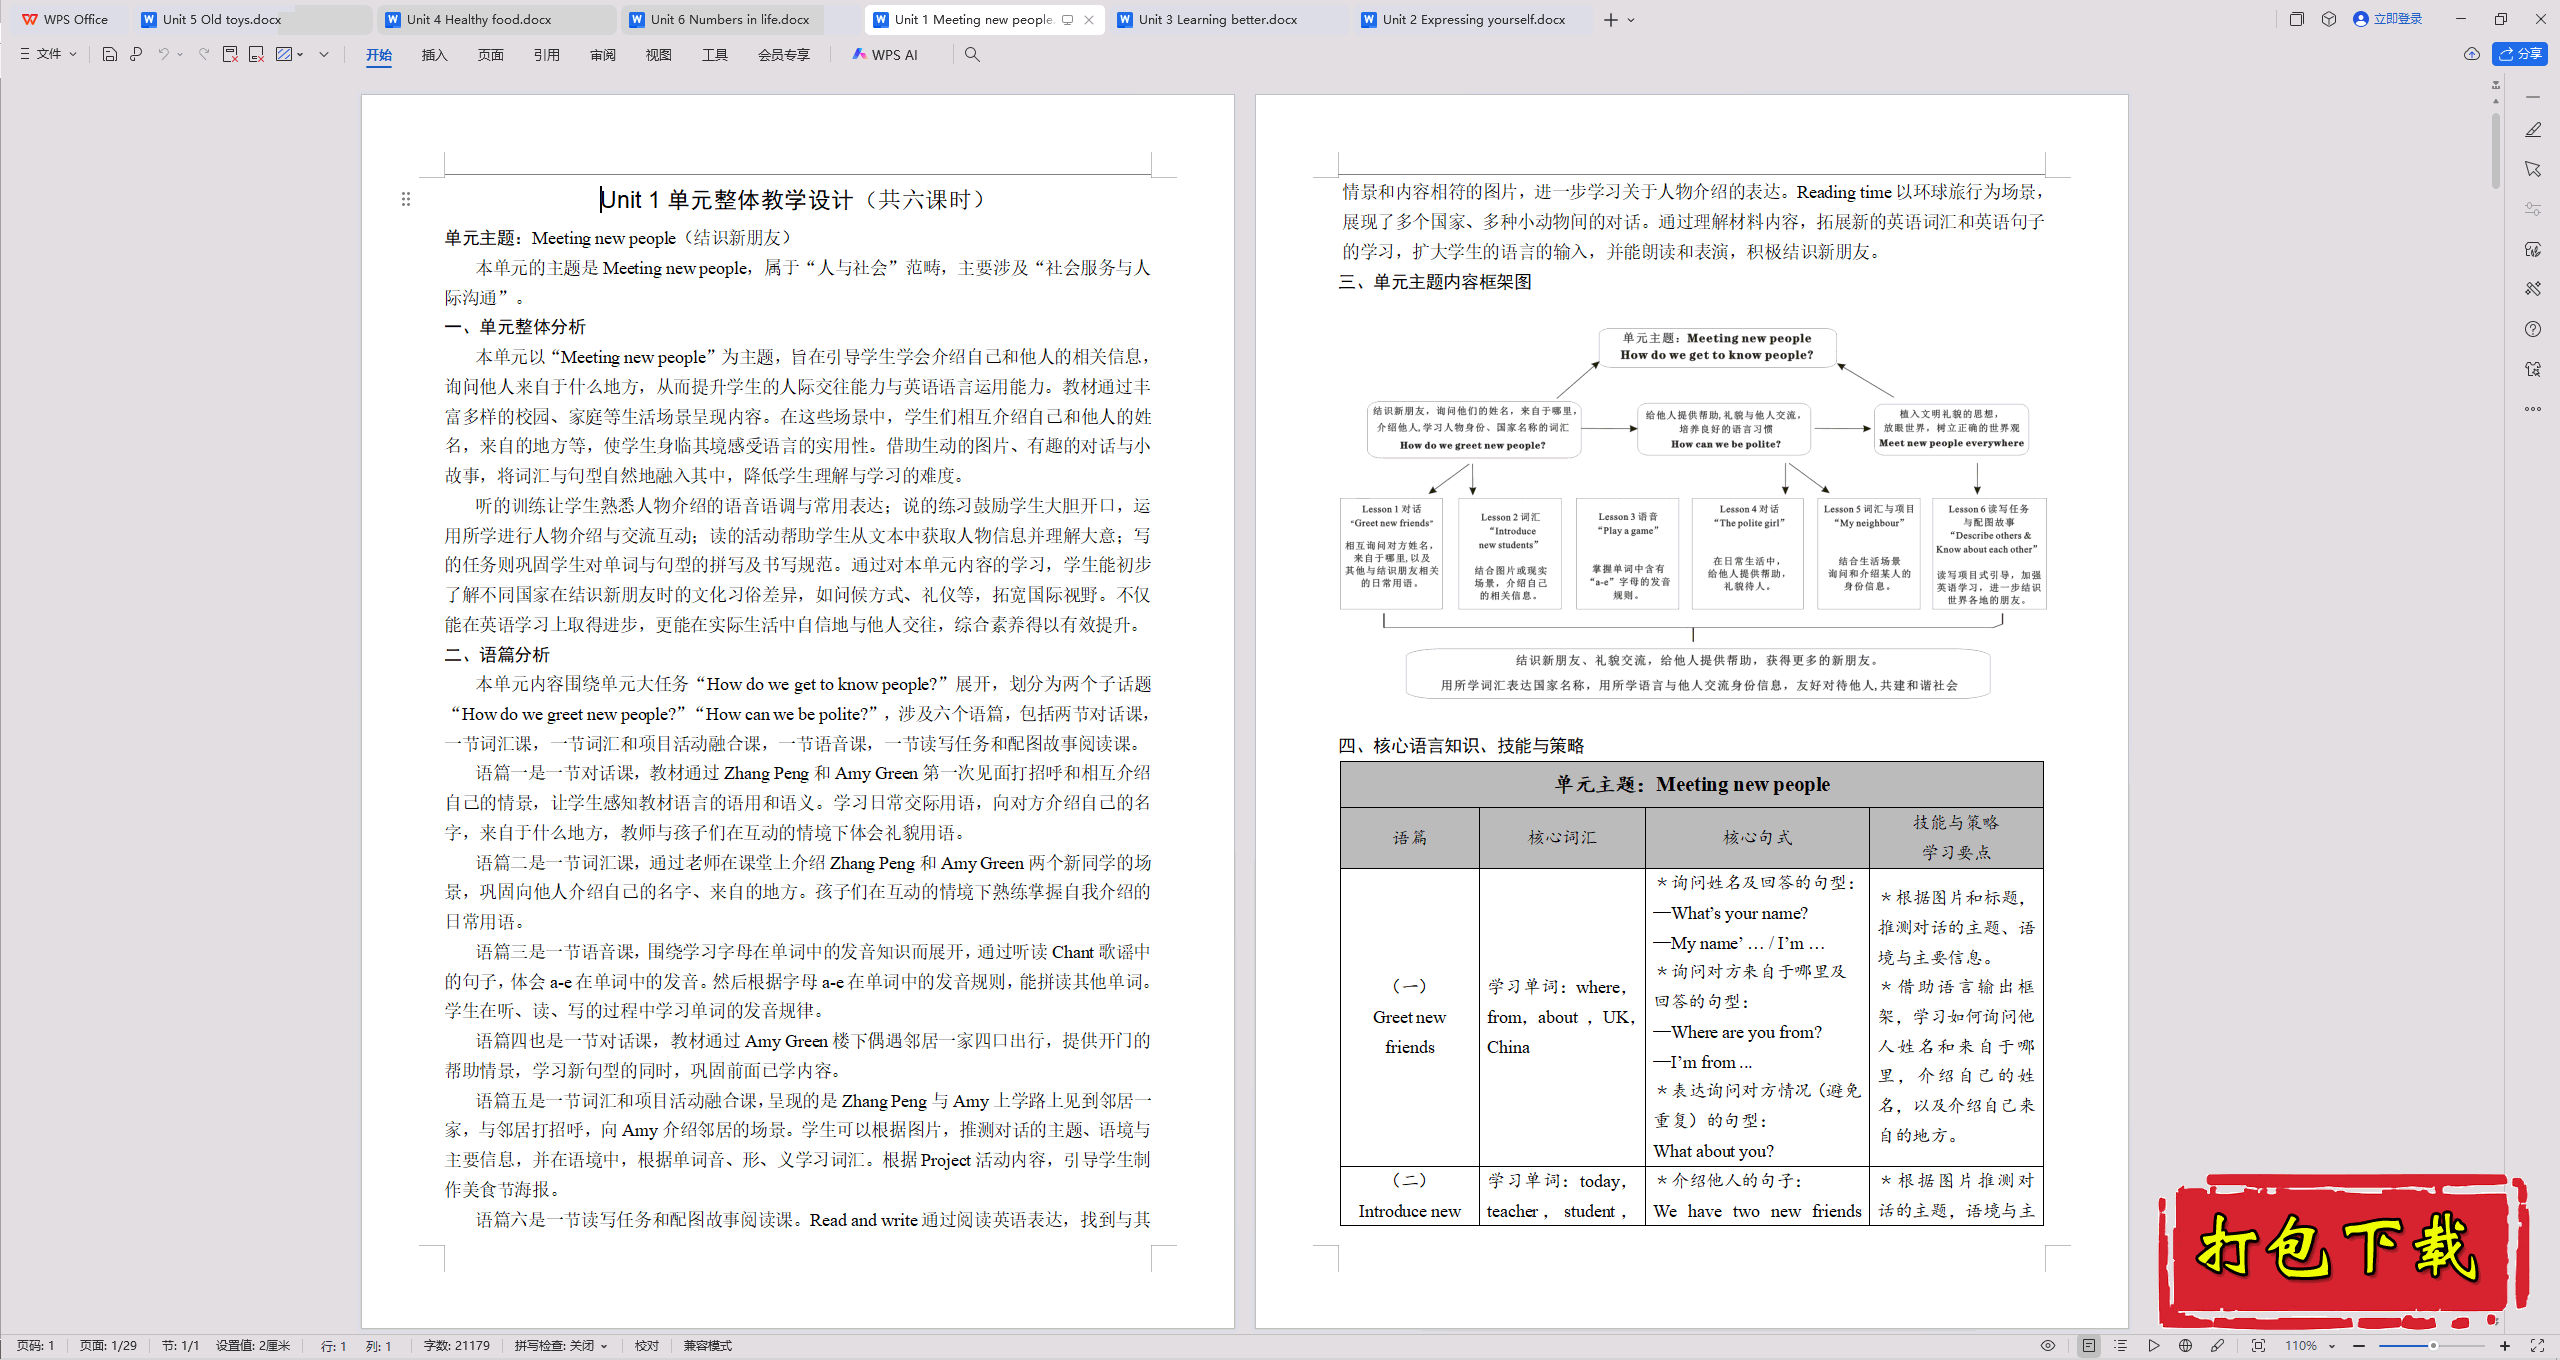Open the 视图 ribbon tab
The image size is (2560, 1360).
(659, 55)
